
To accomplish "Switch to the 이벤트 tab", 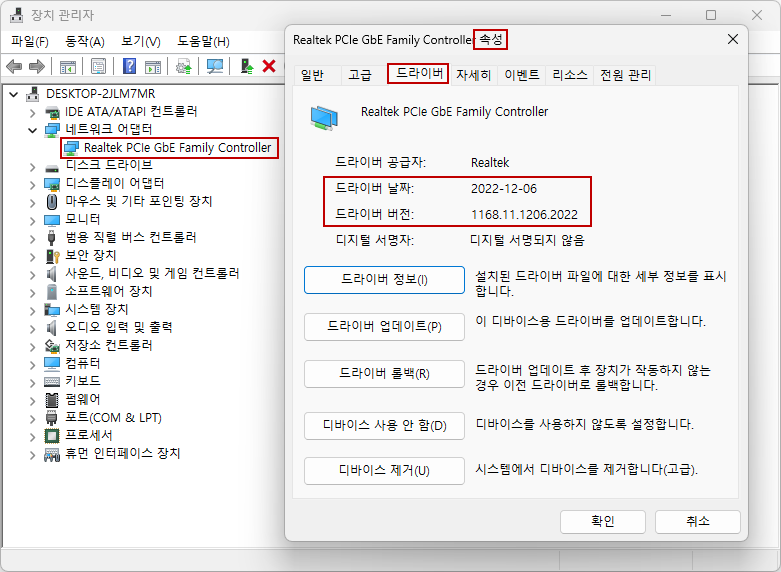I will coord(521,75).
